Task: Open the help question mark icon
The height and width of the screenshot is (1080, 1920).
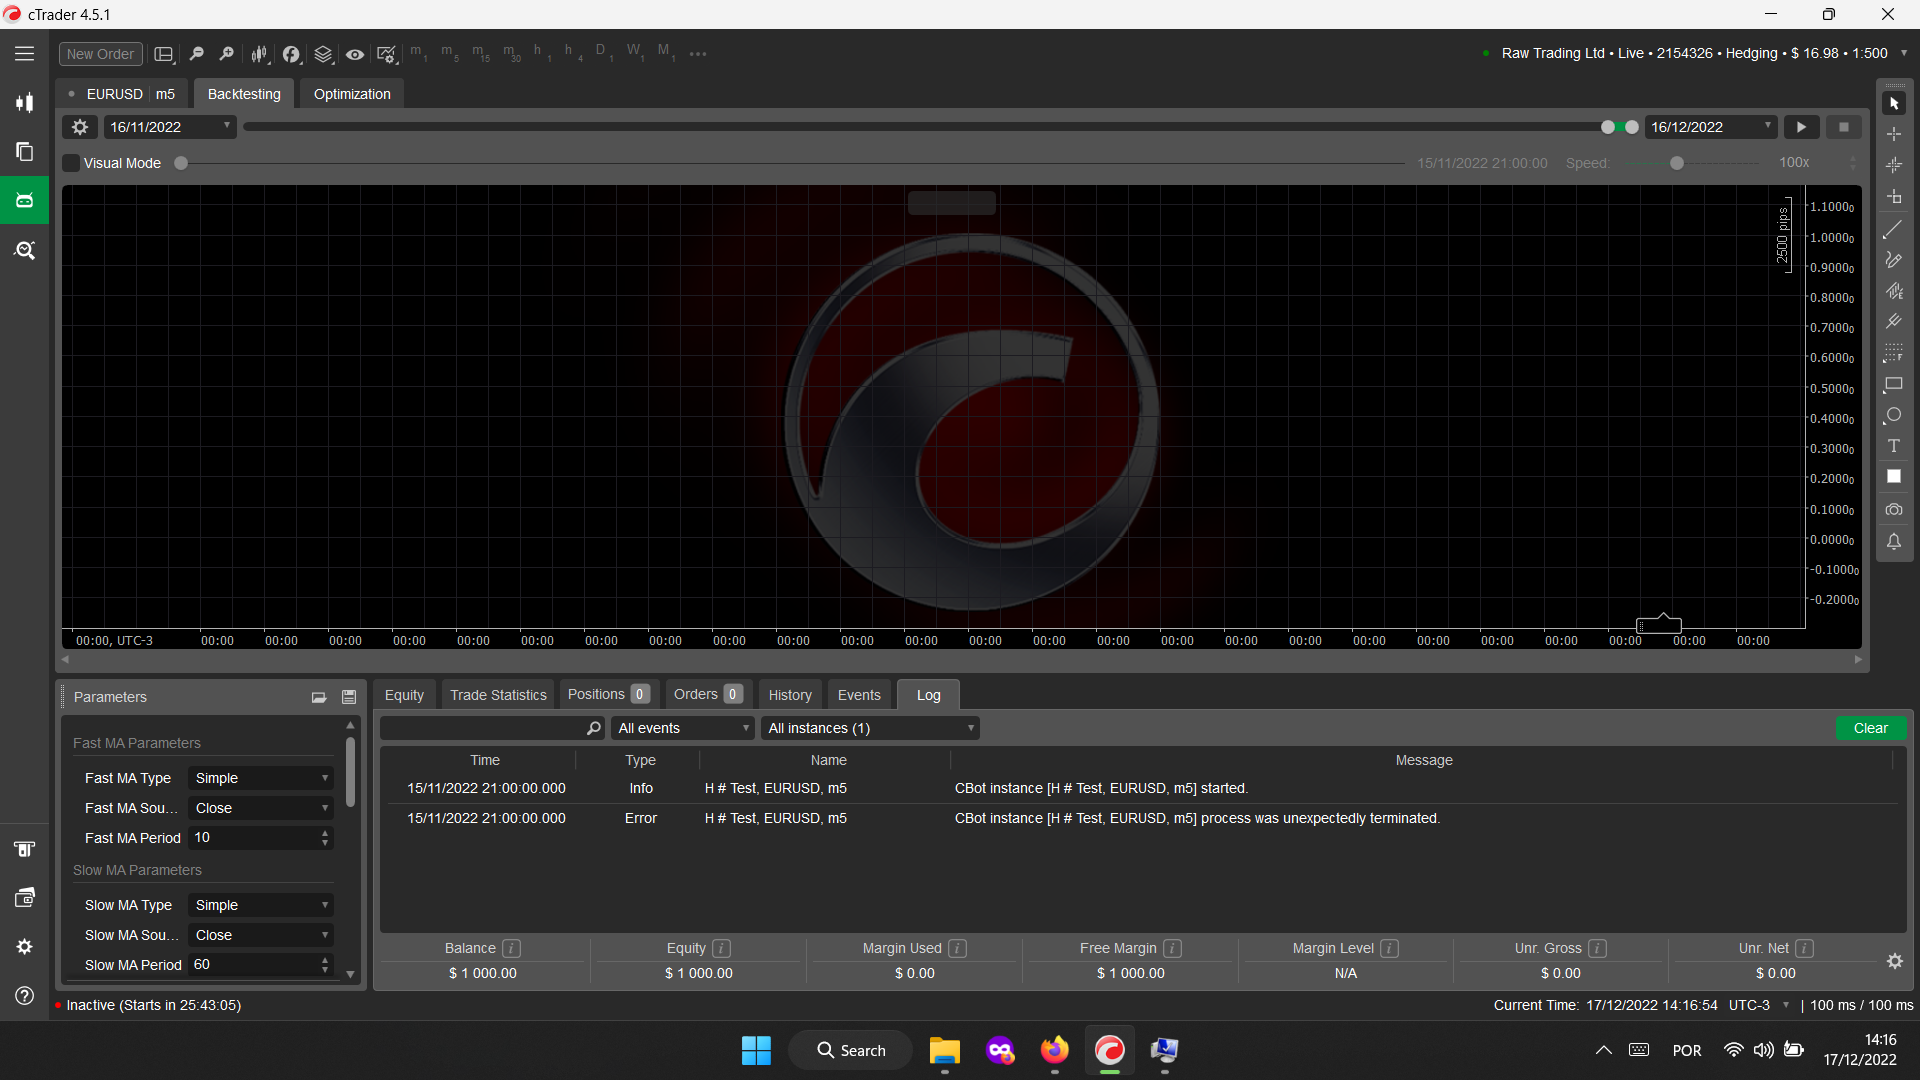Action: (24, 996)
